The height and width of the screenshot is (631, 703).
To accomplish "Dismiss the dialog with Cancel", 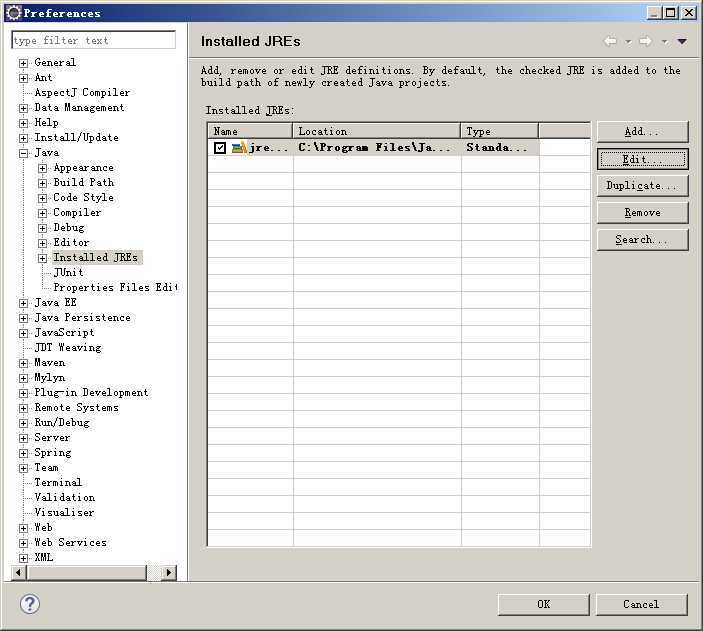I will click(642, 604).
